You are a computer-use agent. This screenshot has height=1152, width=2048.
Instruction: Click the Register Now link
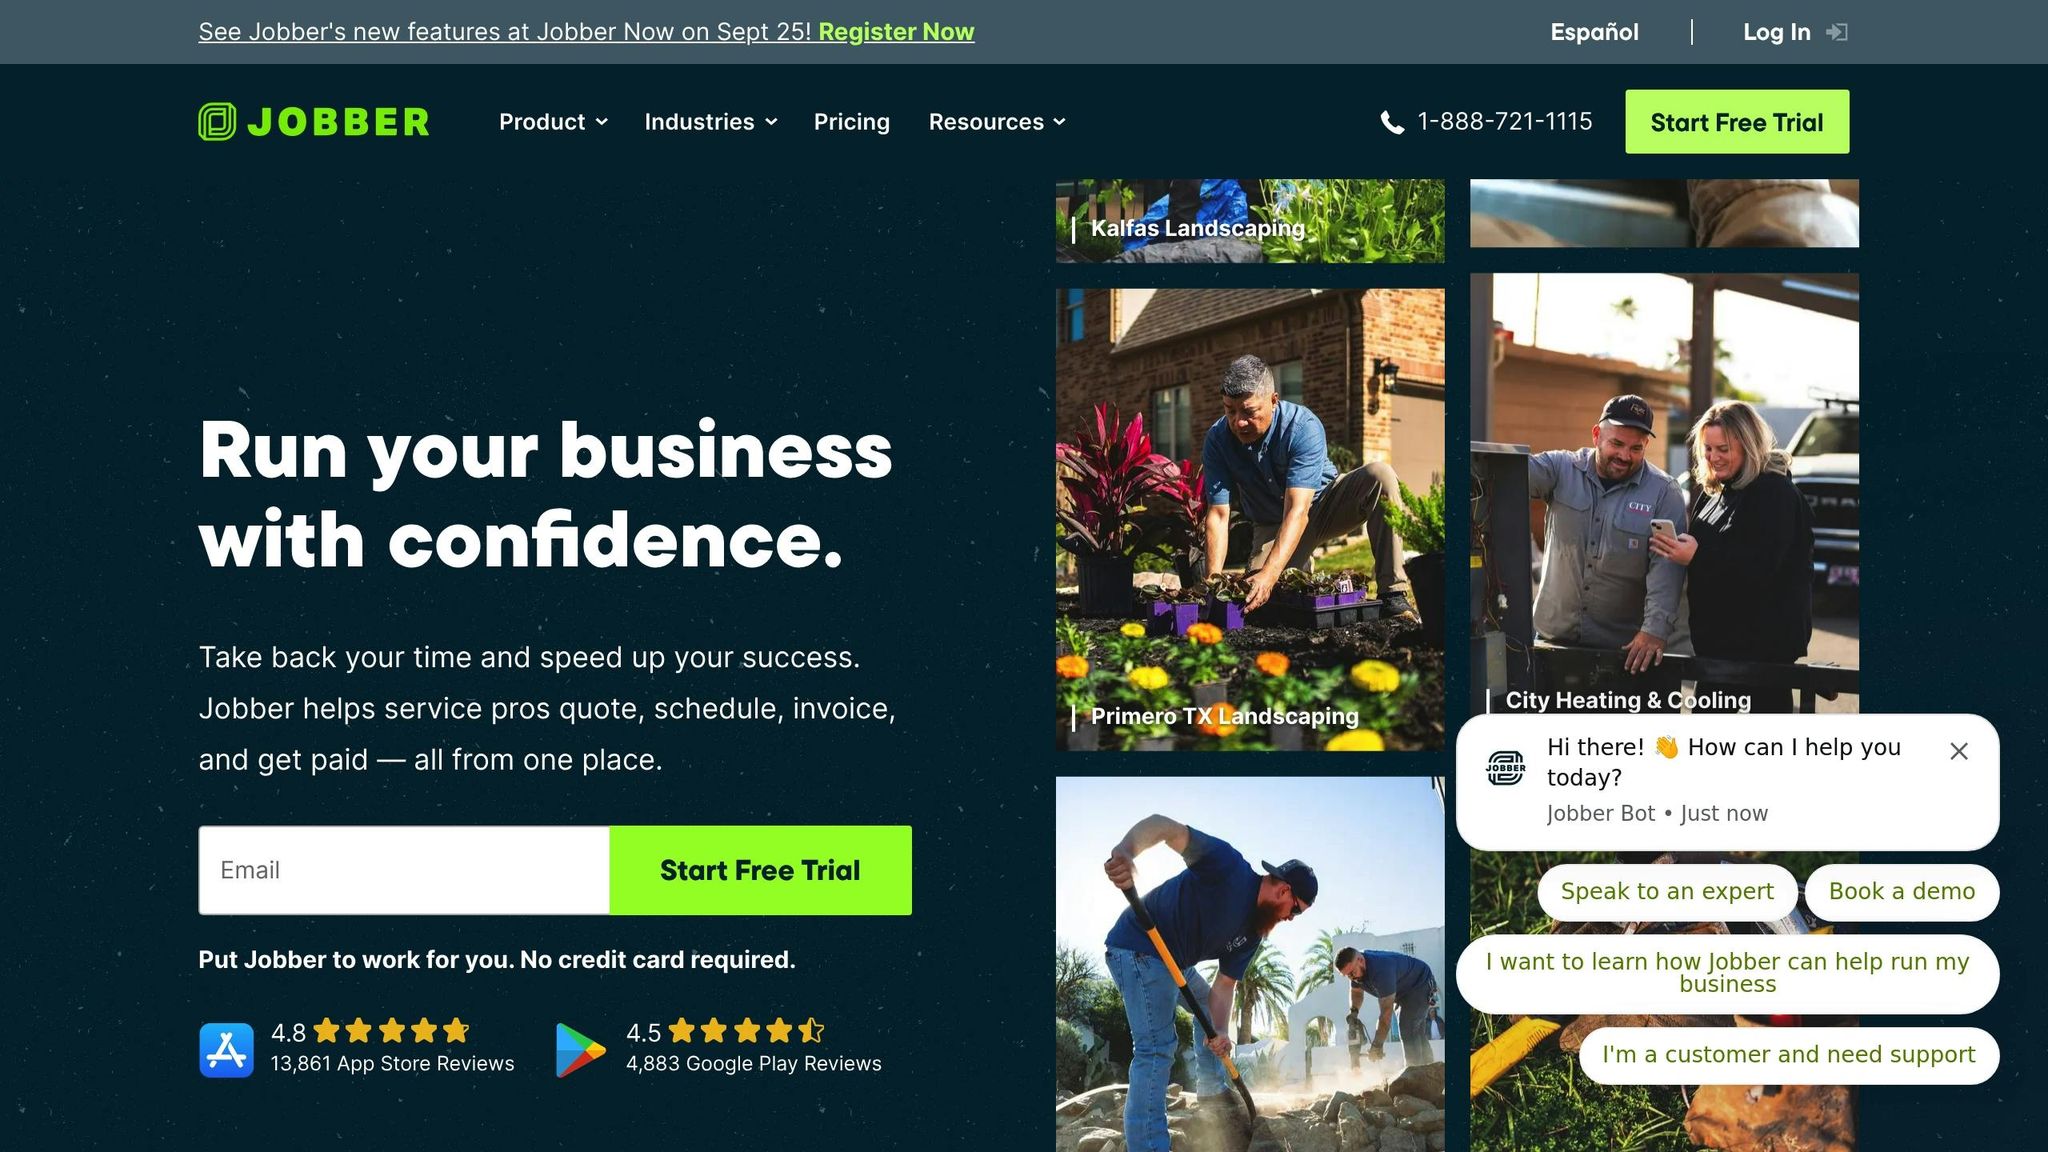pos(896,32)
